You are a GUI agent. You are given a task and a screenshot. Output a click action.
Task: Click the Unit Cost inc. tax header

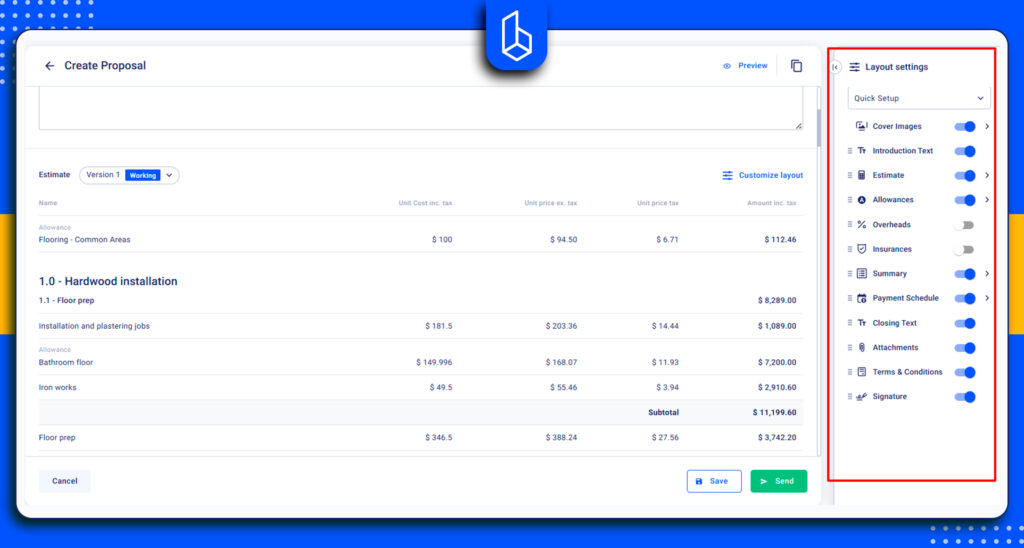pos(425,203)
